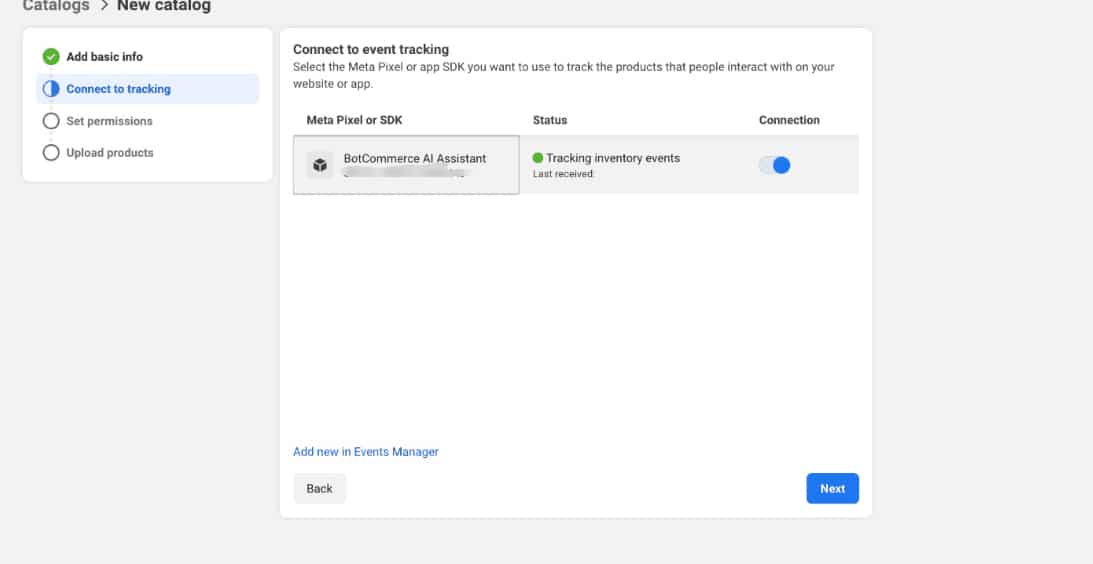Image resolution: width=1093 pixels, height=564 pixels.
Task: Click the green status dot for tracking events
Action: click(538, 158)
